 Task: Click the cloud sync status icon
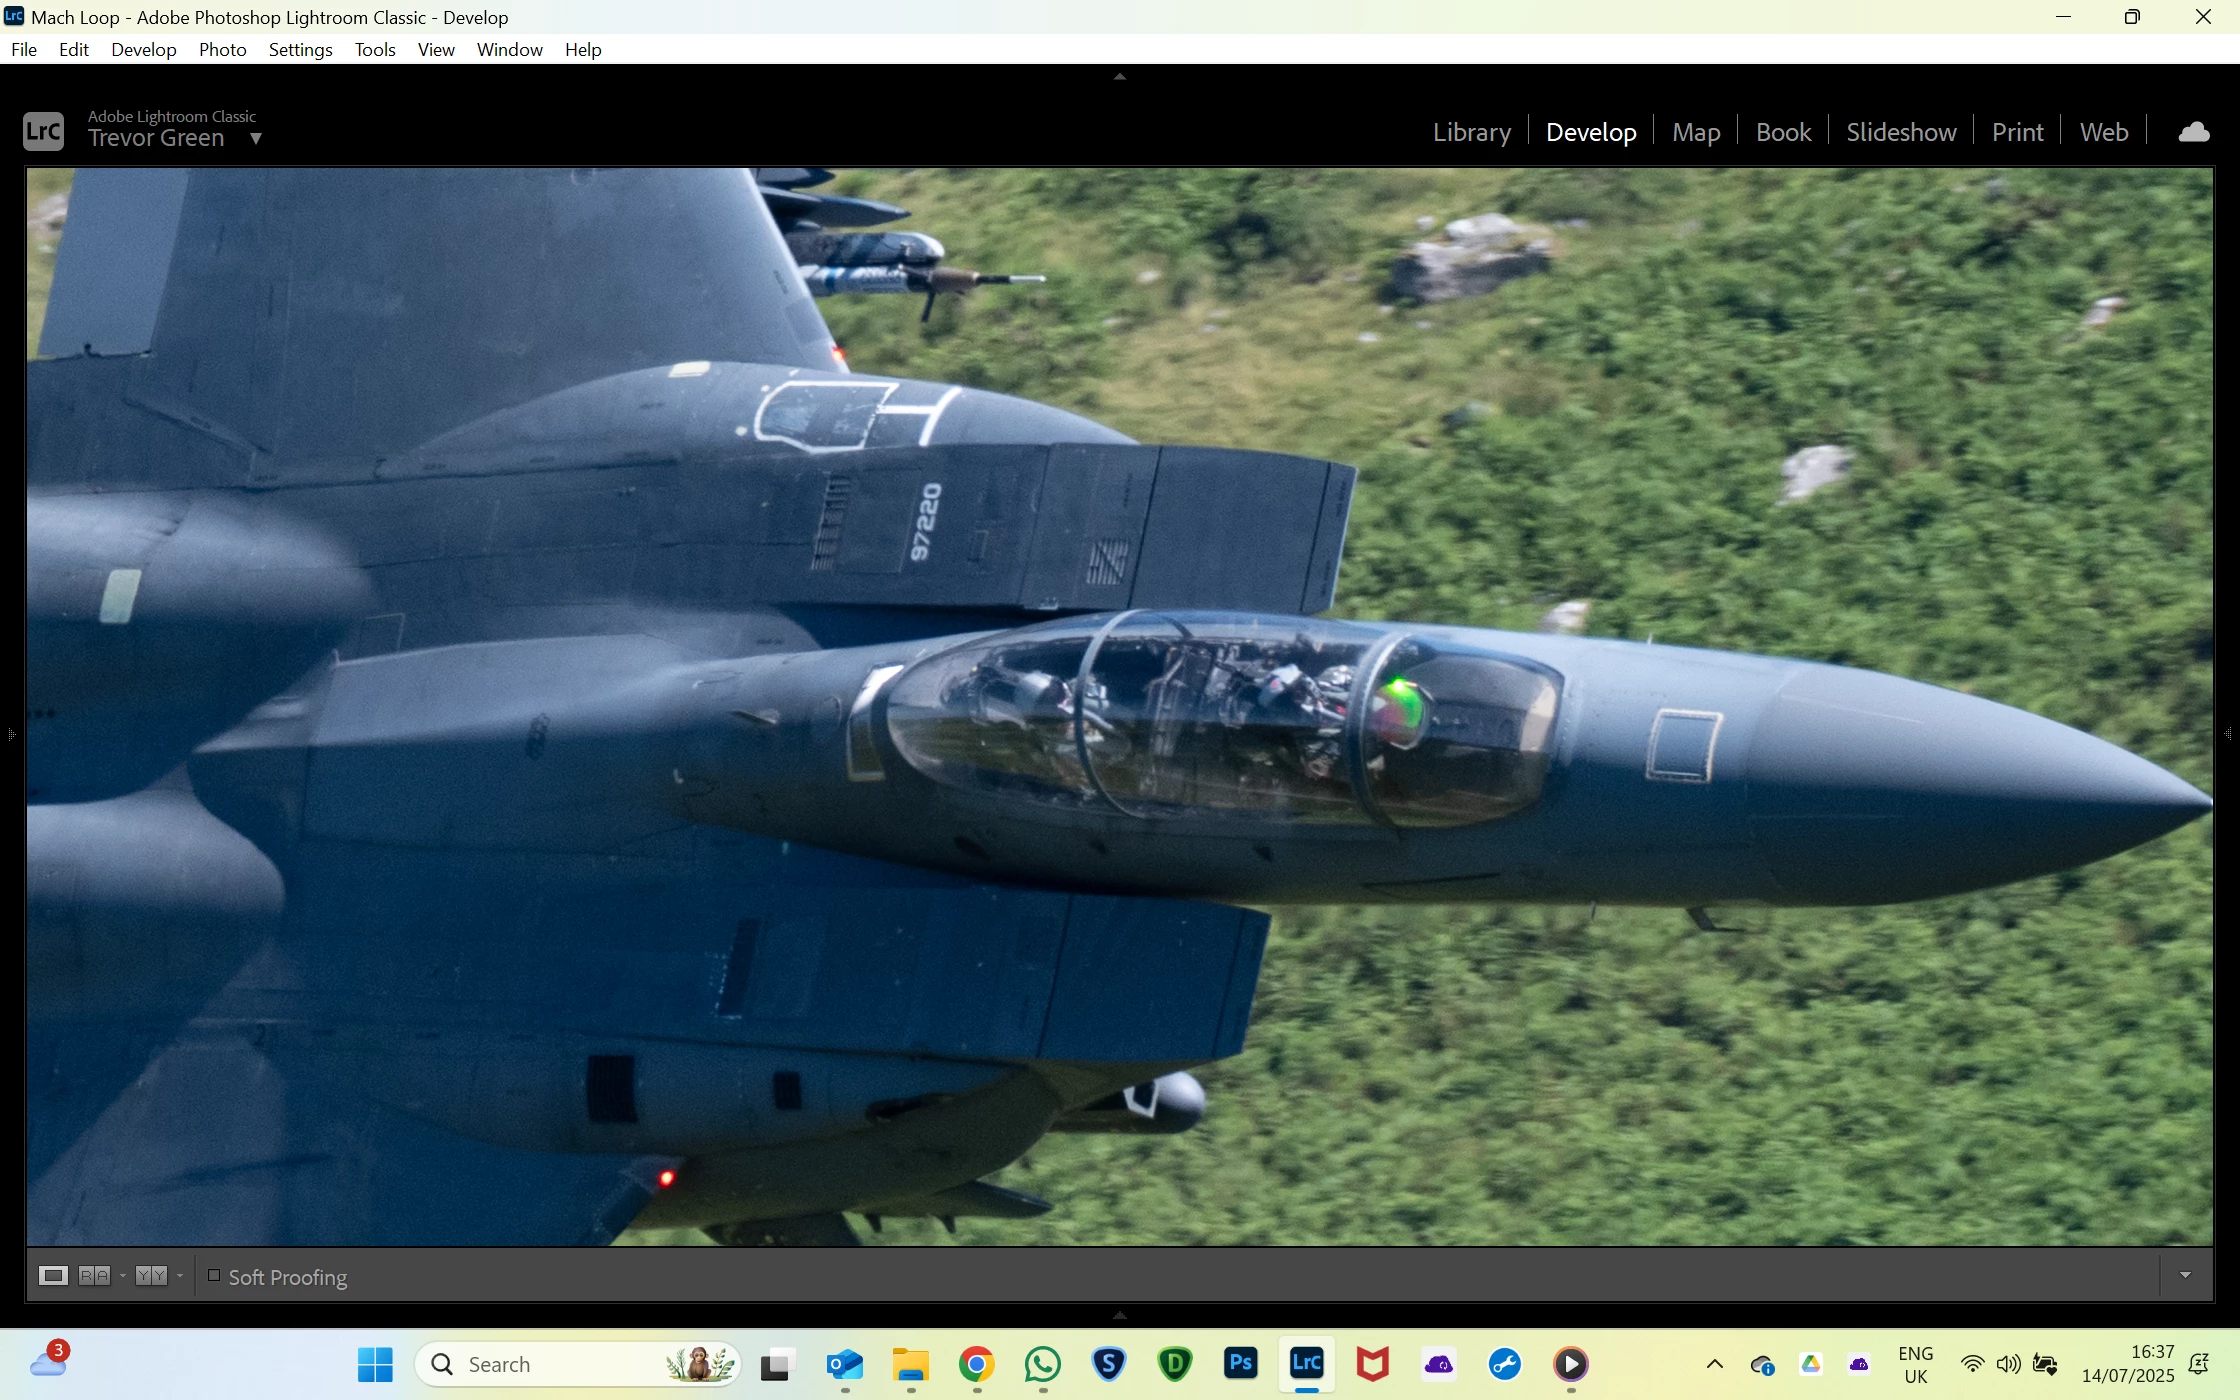tap(2193, 132)
